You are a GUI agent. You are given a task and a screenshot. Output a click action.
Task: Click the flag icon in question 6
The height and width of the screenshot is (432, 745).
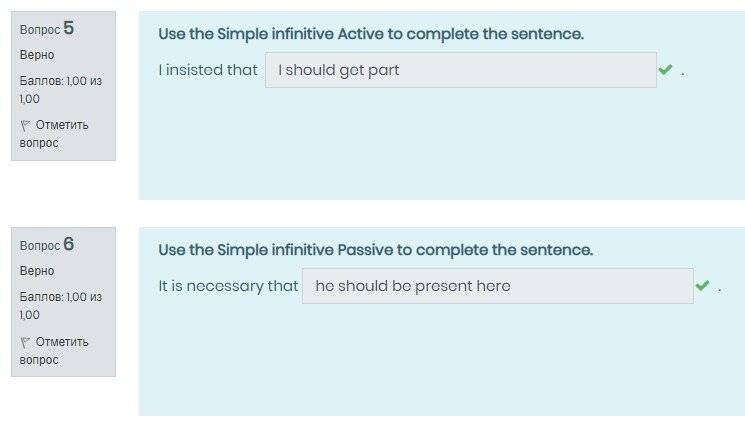pyautogui.click(x=25, y=342)
